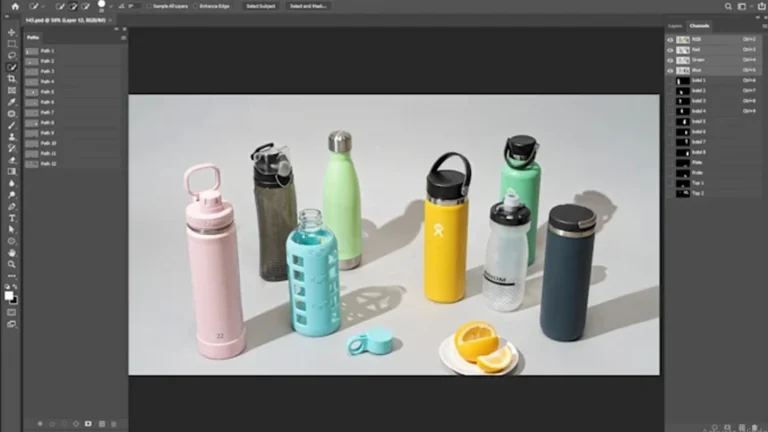Show the Plate channel visibility
The image size is (768, 432).
click(670, 163)
